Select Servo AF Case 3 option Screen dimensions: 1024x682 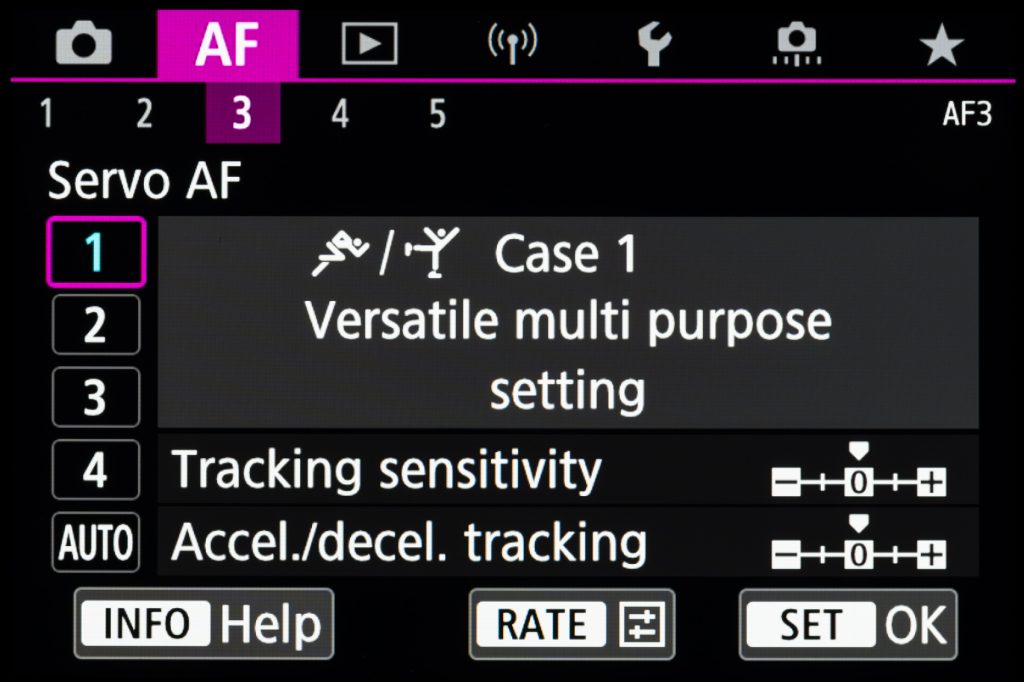point(95,397)
